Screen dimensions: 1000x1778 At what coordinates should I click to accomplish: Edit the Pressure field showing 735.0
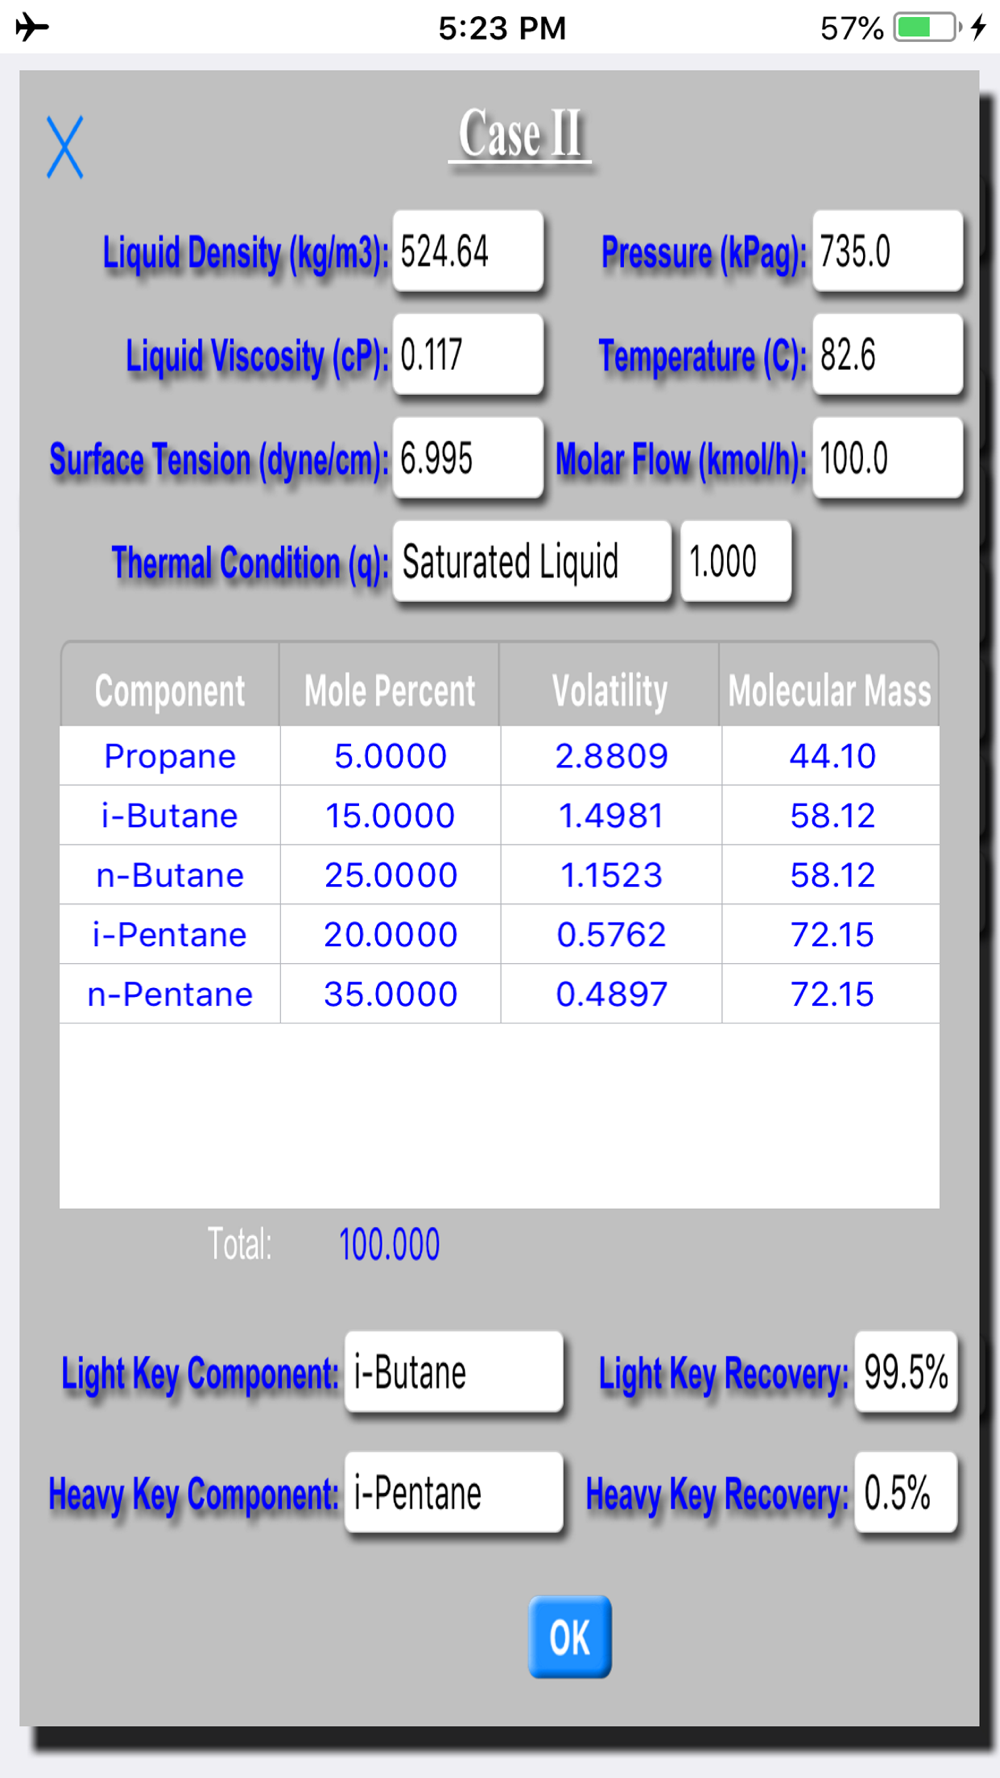(888, 251)
